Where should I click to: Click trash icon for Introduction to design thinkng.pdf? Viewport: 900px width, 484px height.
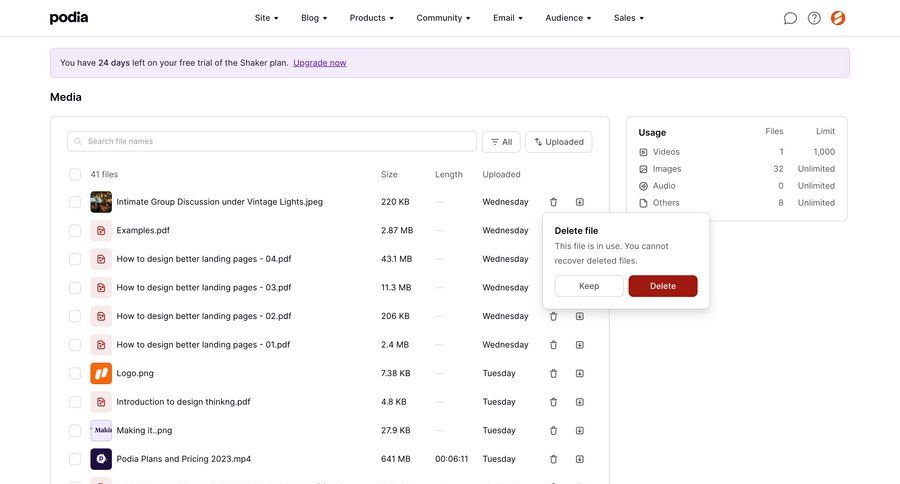[x=553, y=402]
